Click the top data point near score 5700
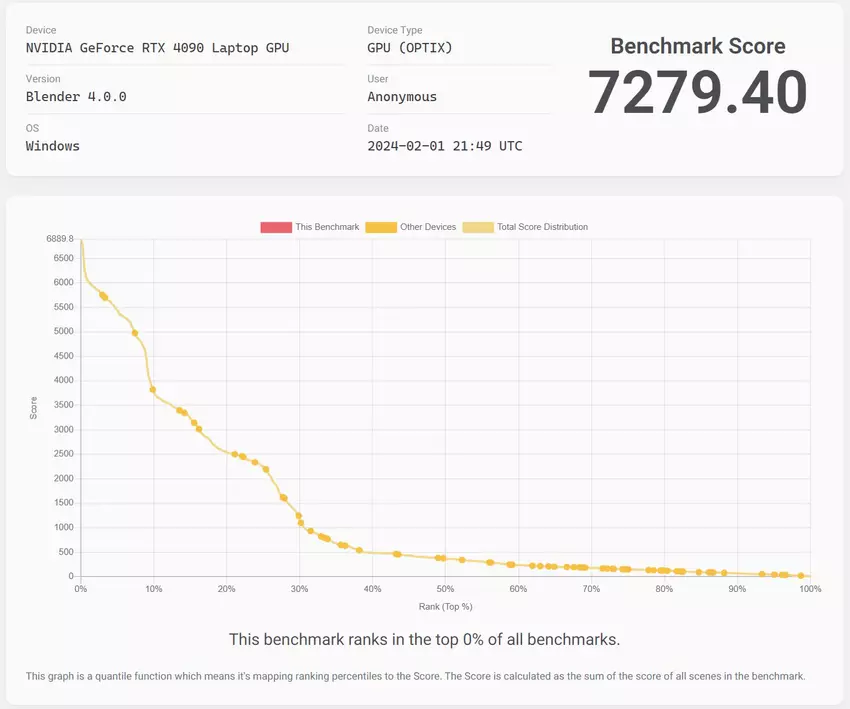 tap(102, 295)
